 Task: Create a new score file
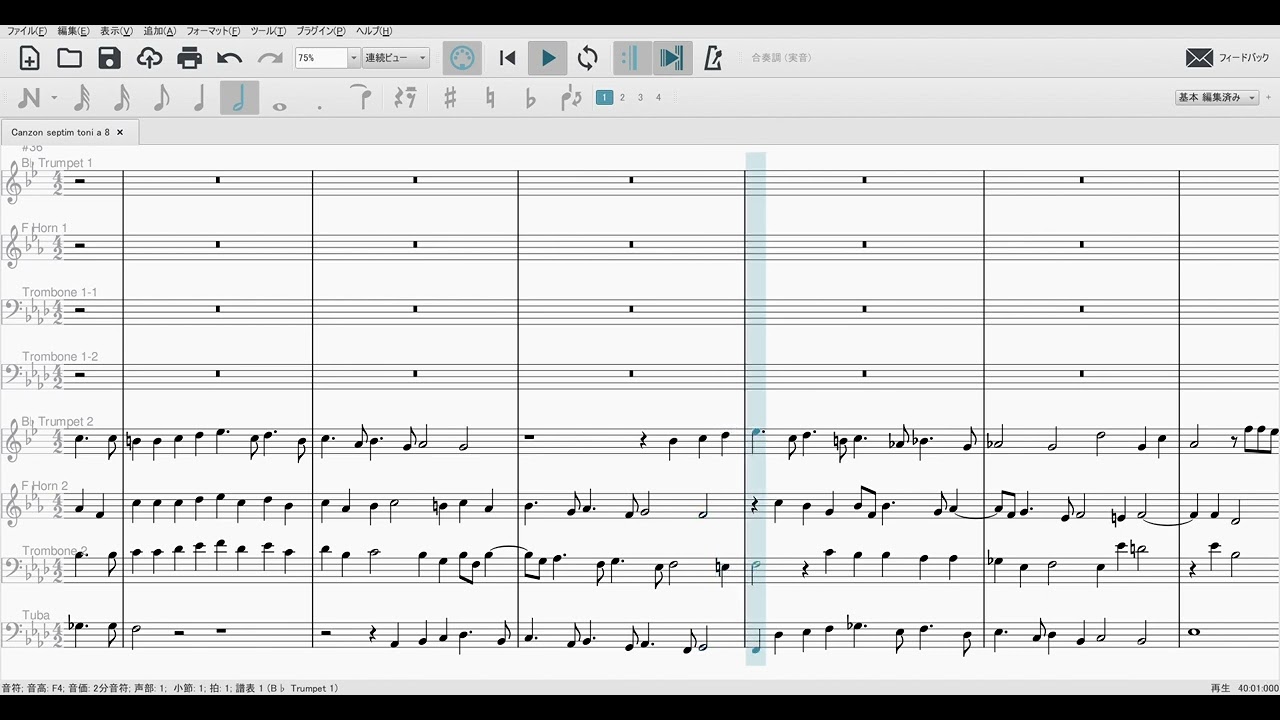pos(30,58)
